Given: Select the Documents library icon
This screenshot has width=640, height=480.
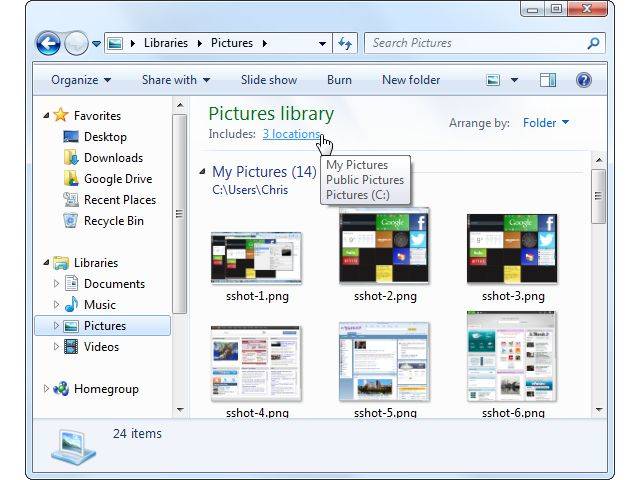Looking at the screenshot, I should tap(71, 283).
